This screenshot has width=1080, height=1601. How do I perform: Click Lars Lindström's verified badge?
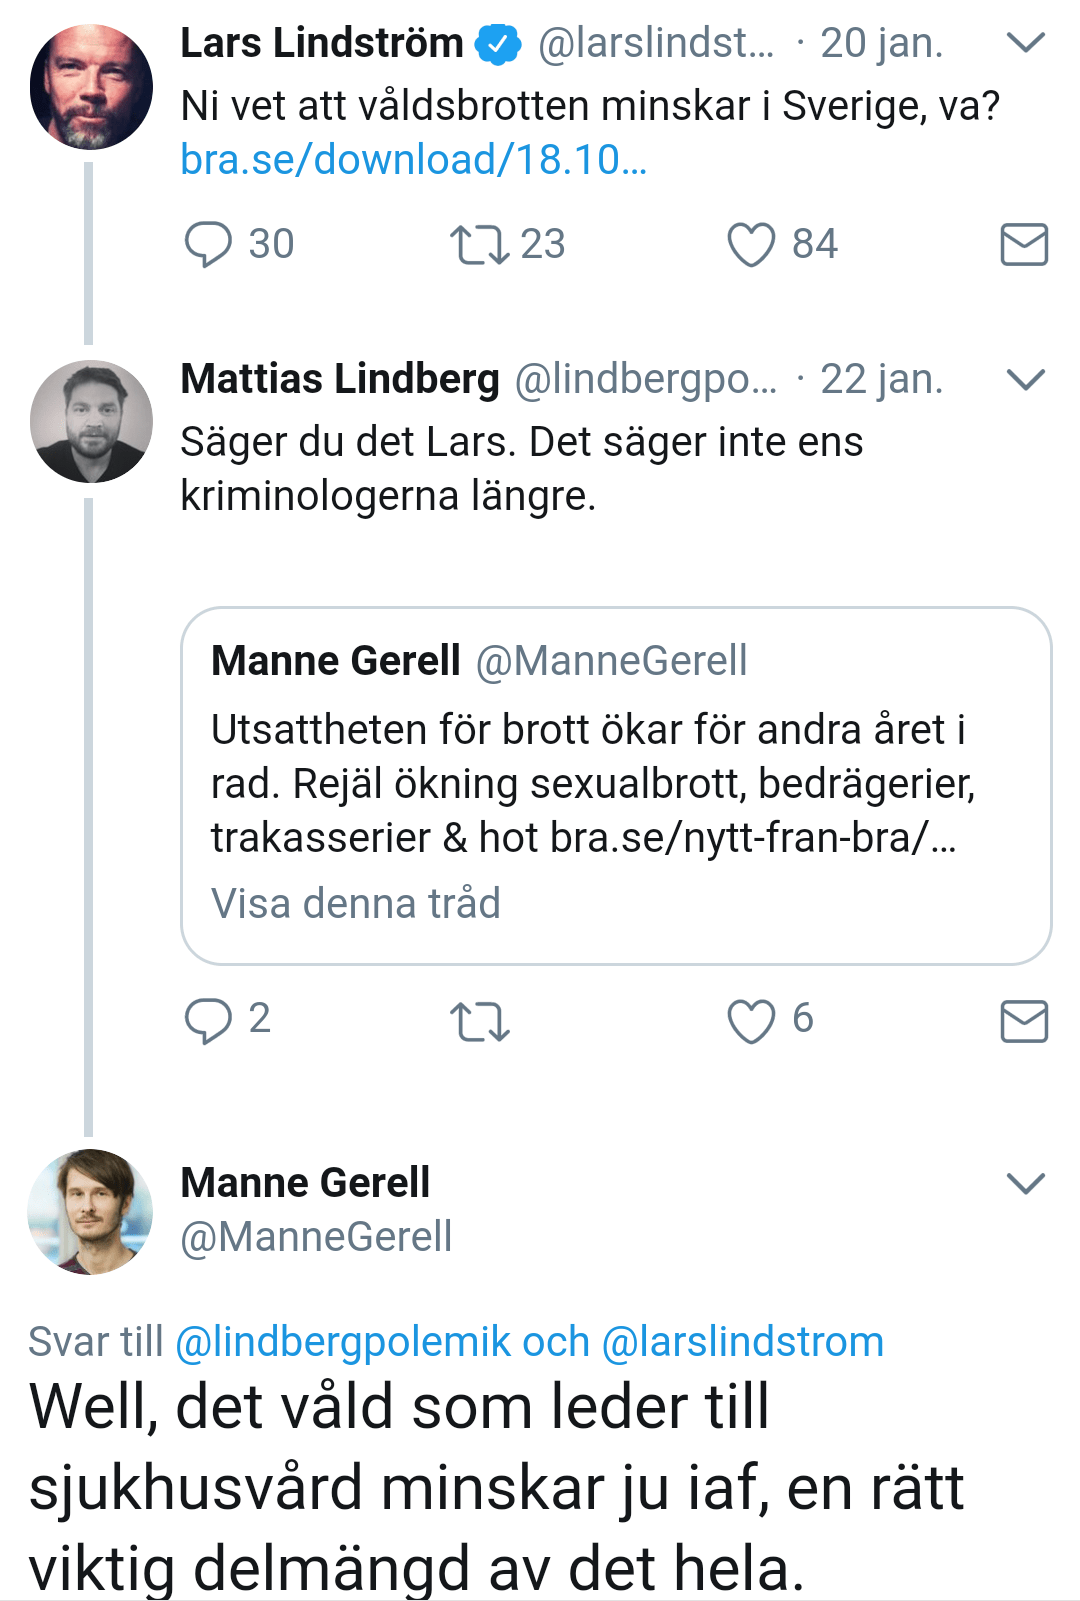(498, 44)
